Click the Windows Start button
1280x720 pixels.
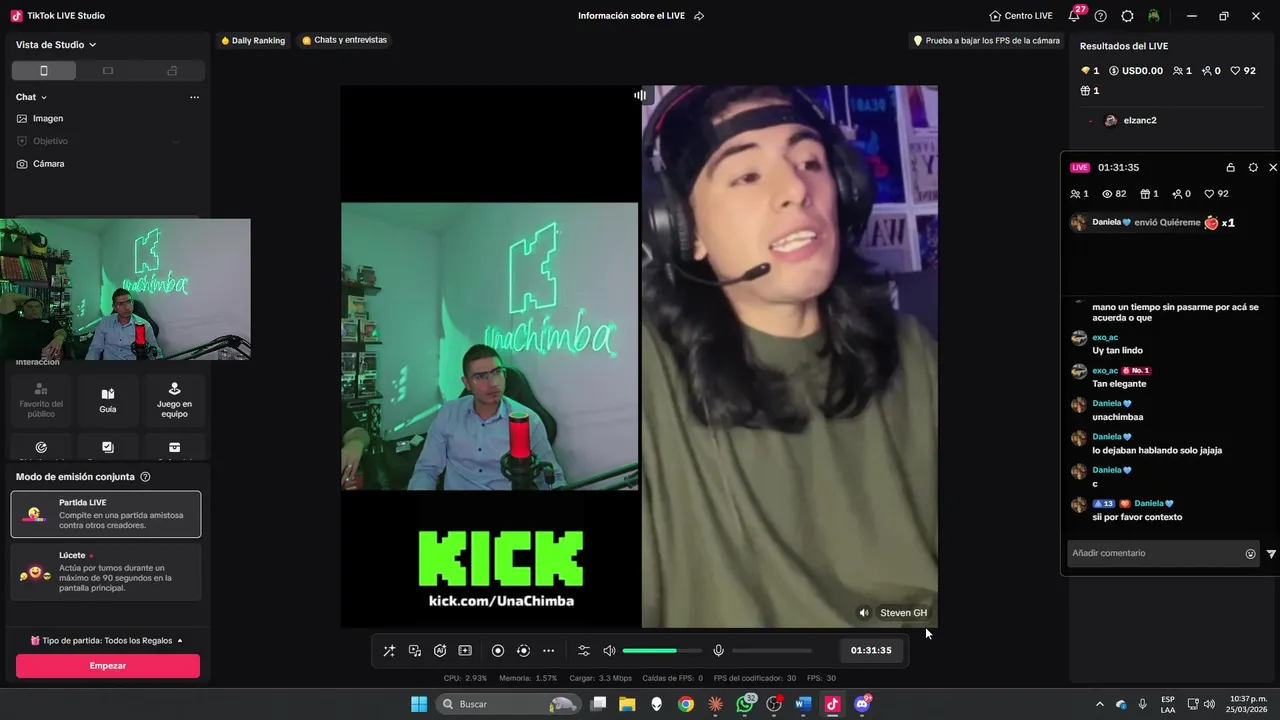[x=419, y=704]
